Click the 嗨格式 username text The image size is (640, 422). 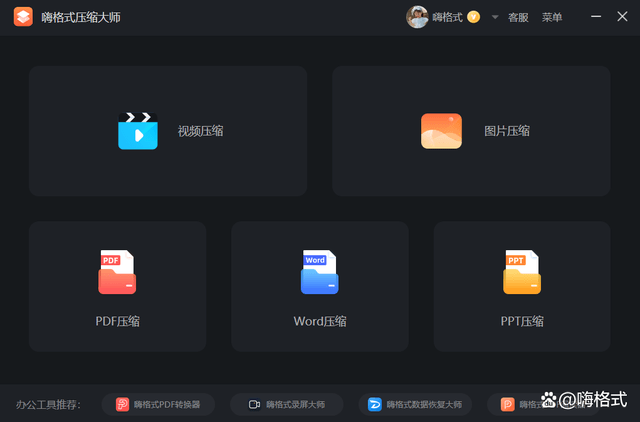pos(447,17)
